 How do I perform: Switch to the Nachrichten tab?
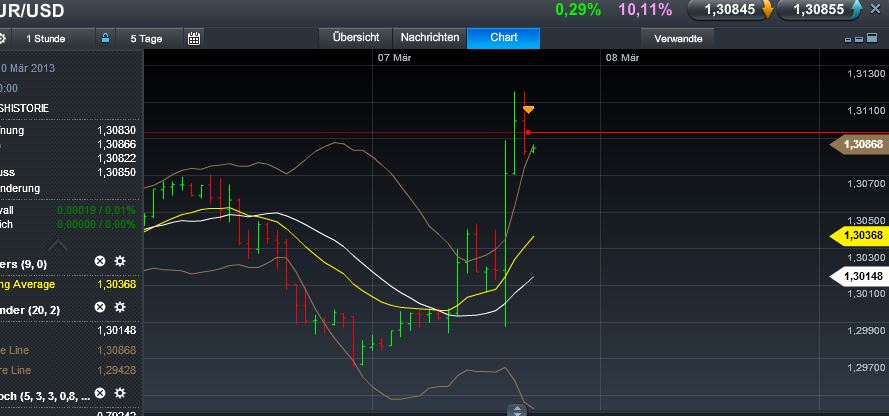point(430,38)
